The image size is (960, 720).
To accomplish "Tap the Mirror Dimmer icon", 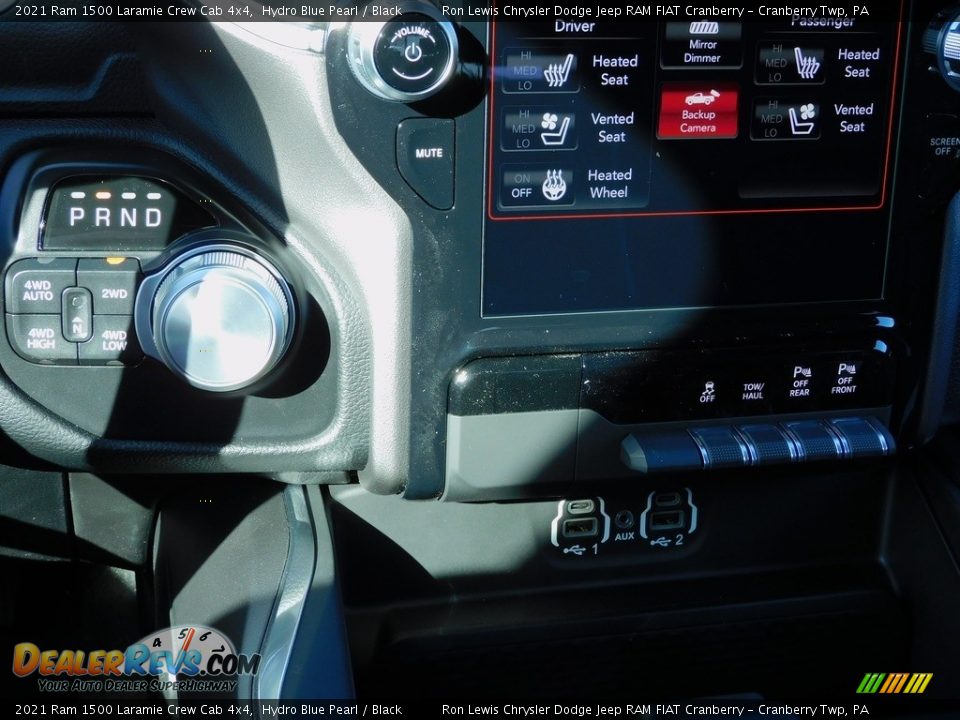I will click(x=702, y=42).
